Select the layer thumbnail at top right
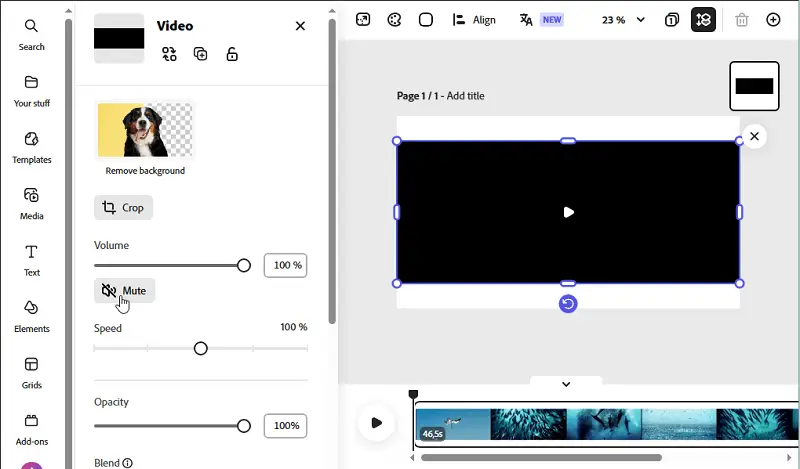This screenshot has width=800, height=469. (754, 86)
